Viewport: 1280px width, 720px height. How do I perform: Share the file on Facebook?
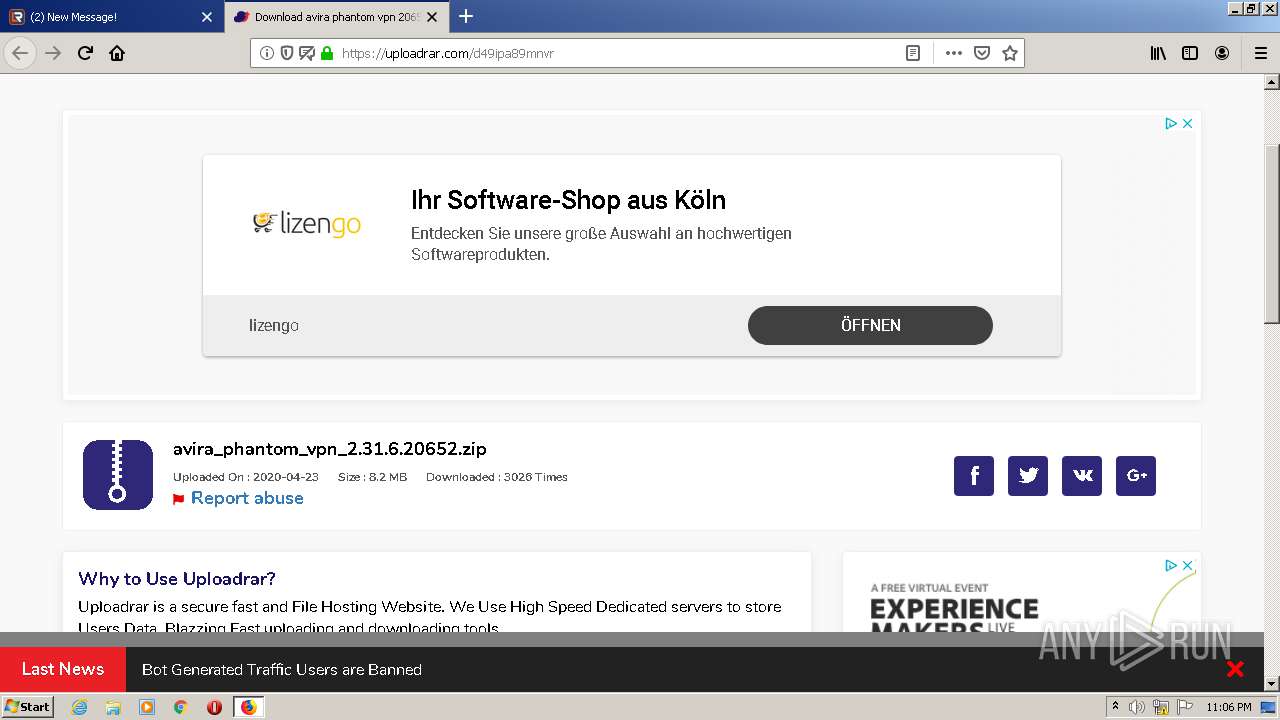(x=974, y=476)
